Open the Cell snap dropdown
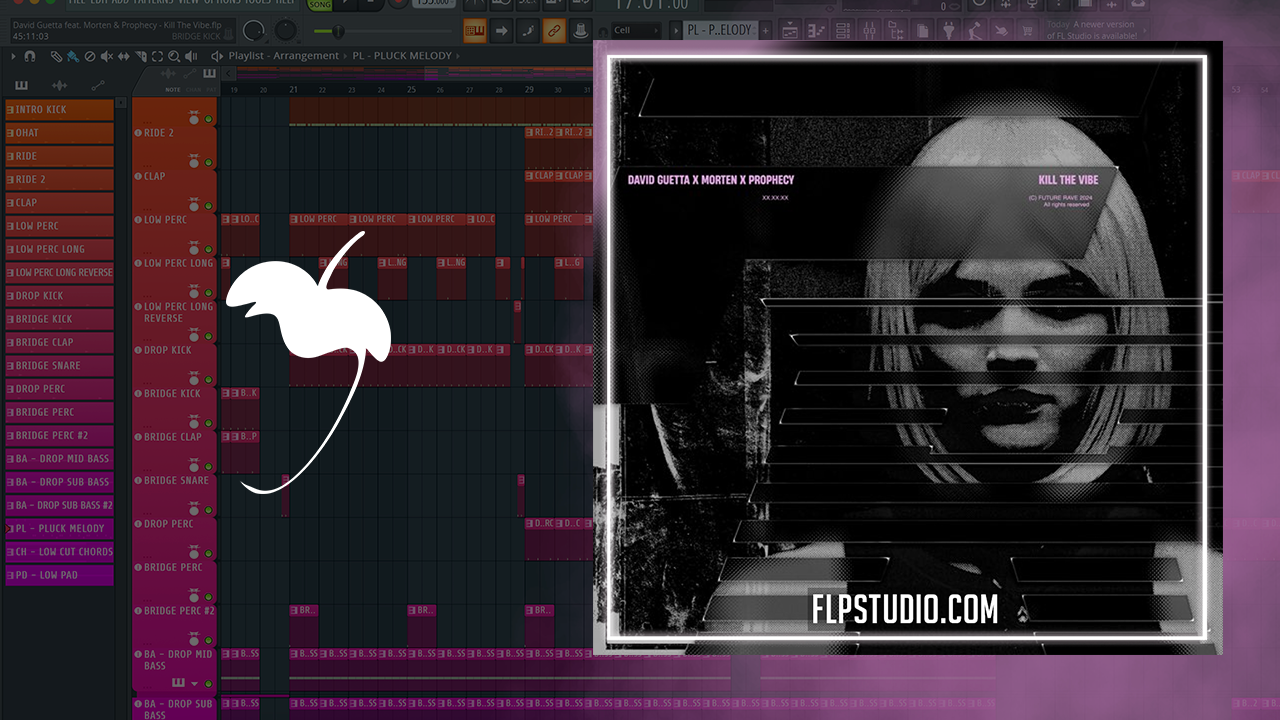1280x720 pixels. click(x=635, y=30)
